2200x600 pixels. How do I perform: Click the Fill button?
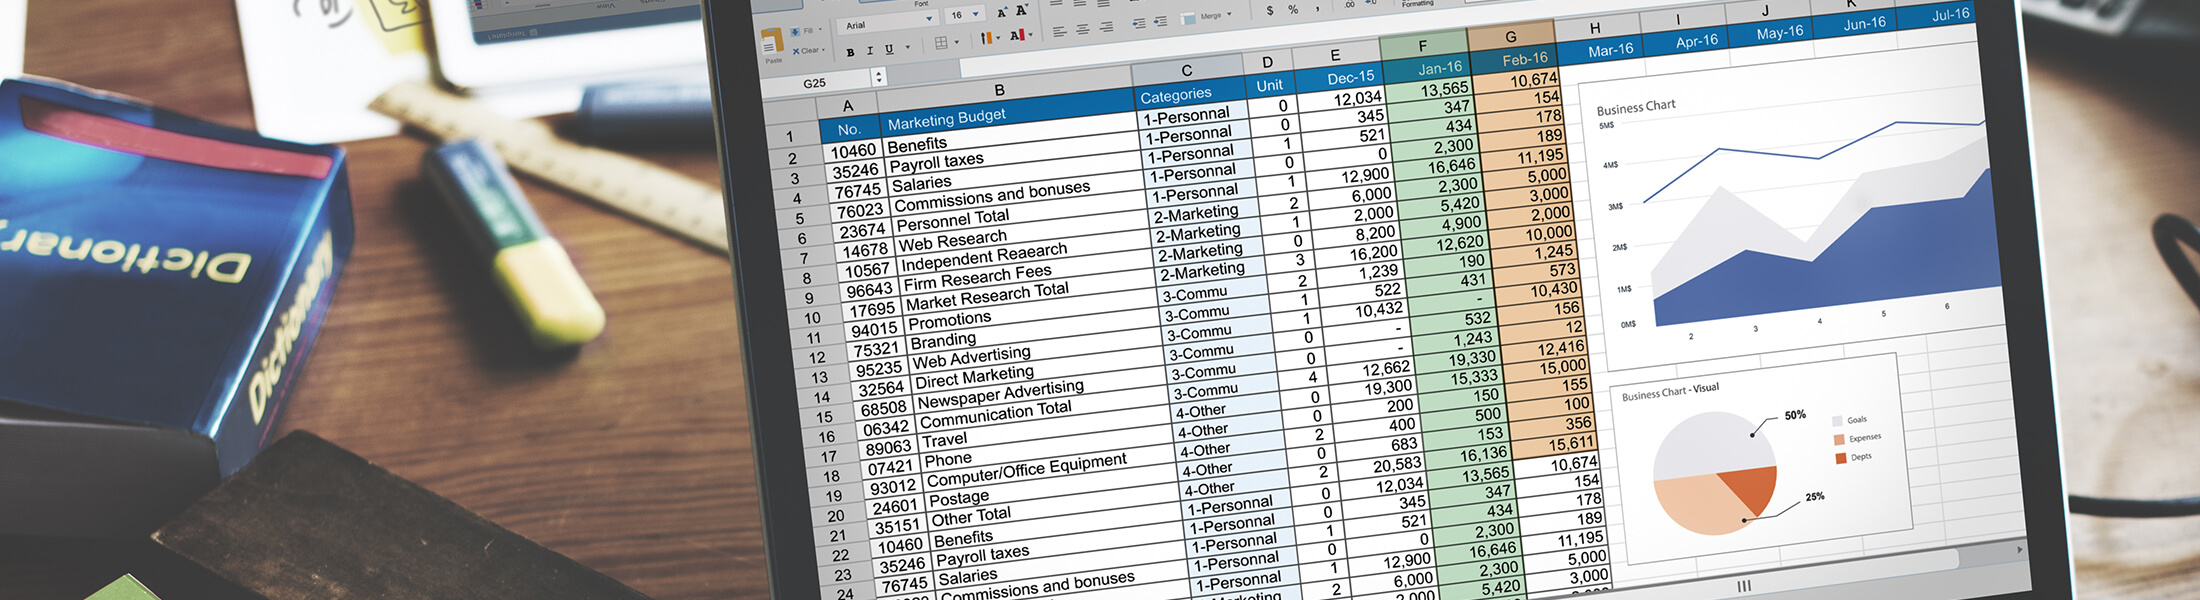click(803, 32)
